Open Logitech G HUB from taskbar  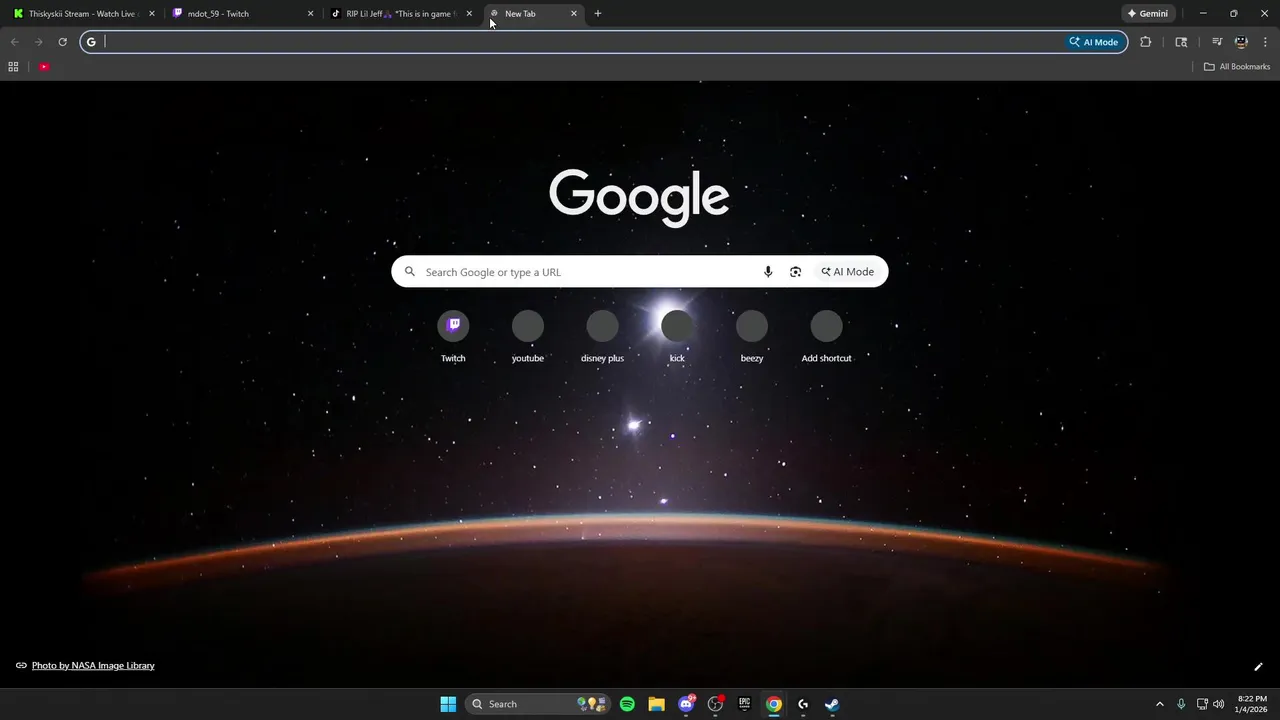[803, 704]
